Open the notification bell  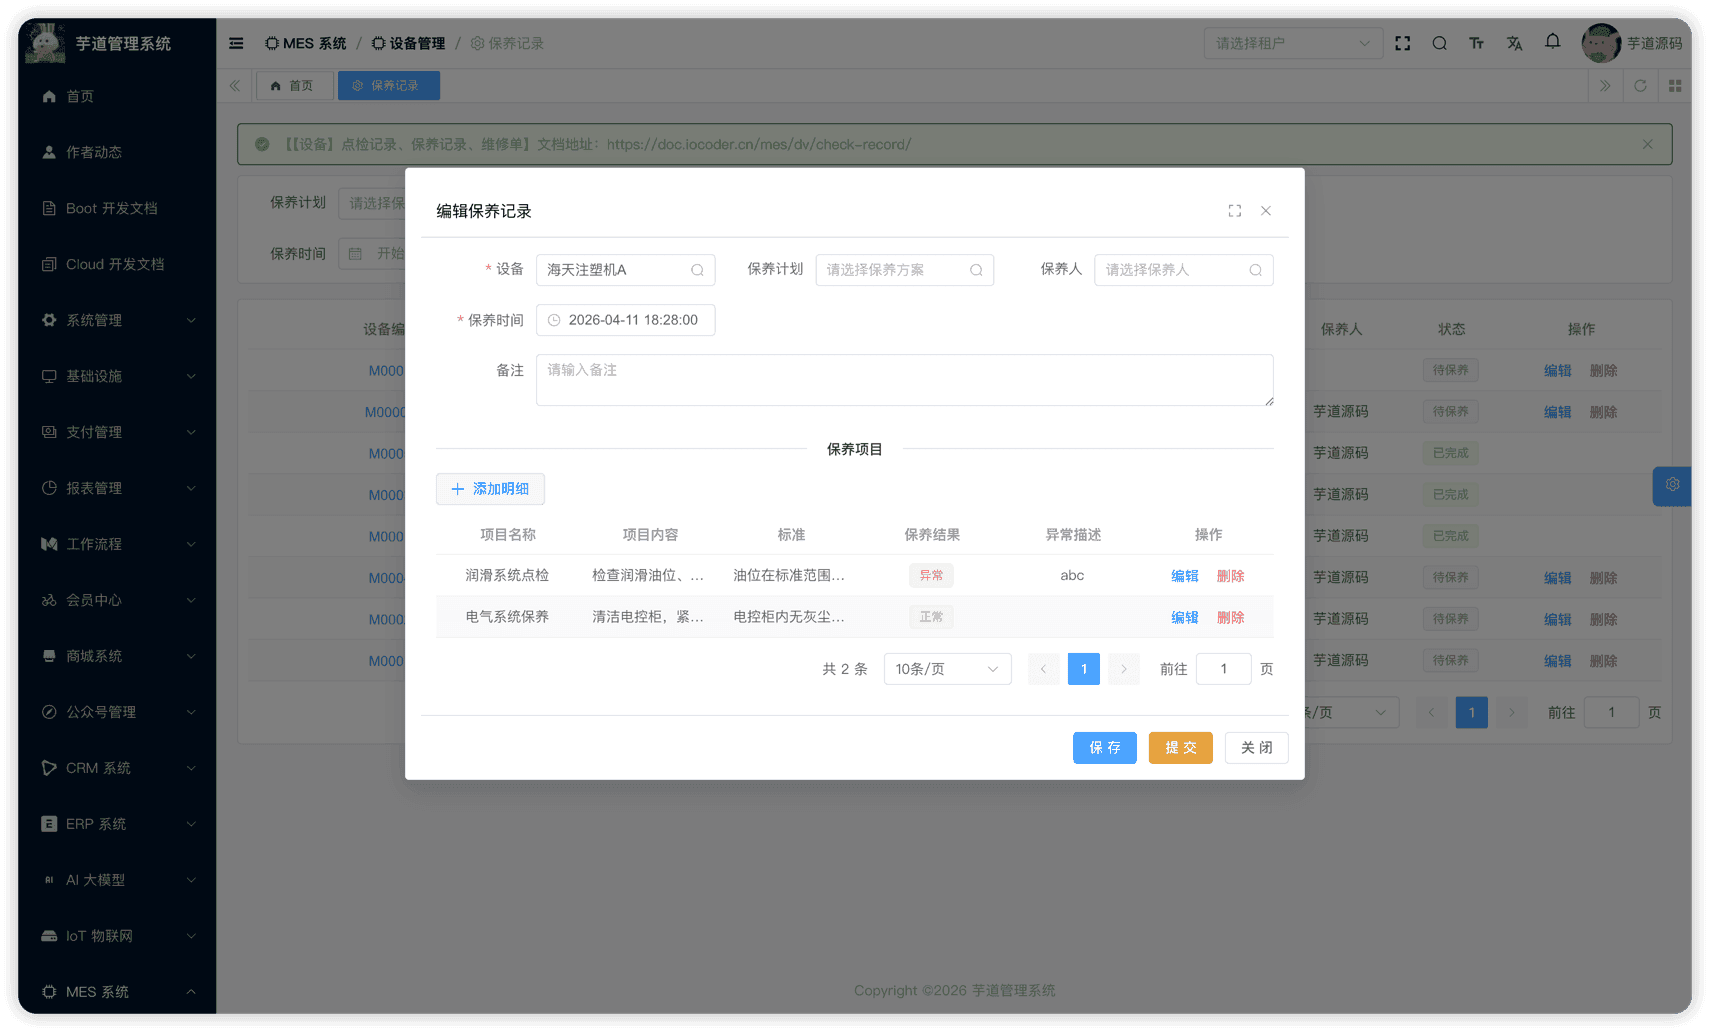tap(1552, 42)
